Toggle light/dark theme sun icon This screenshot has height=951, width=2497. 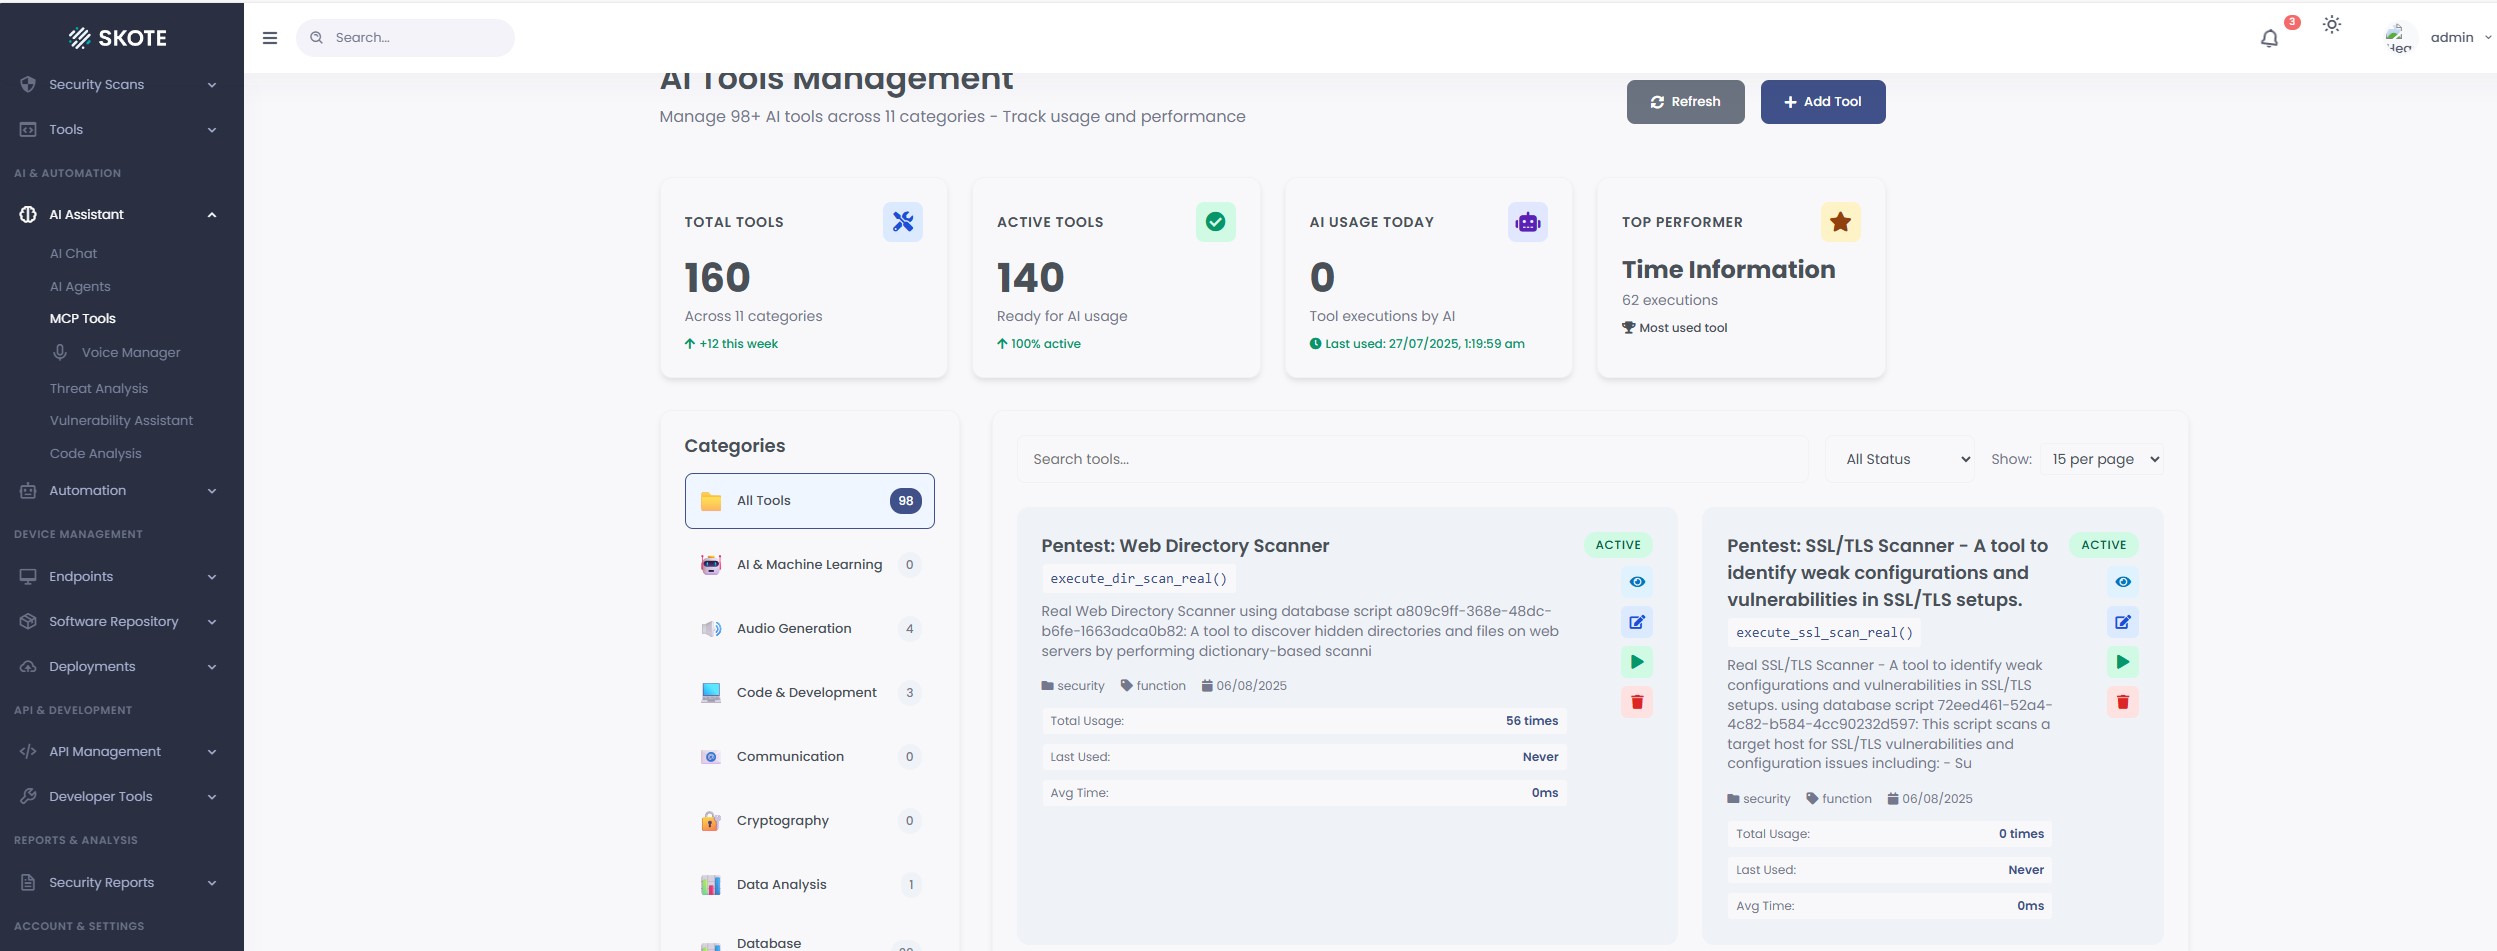pyautogui.click(x=2331, y=25)
